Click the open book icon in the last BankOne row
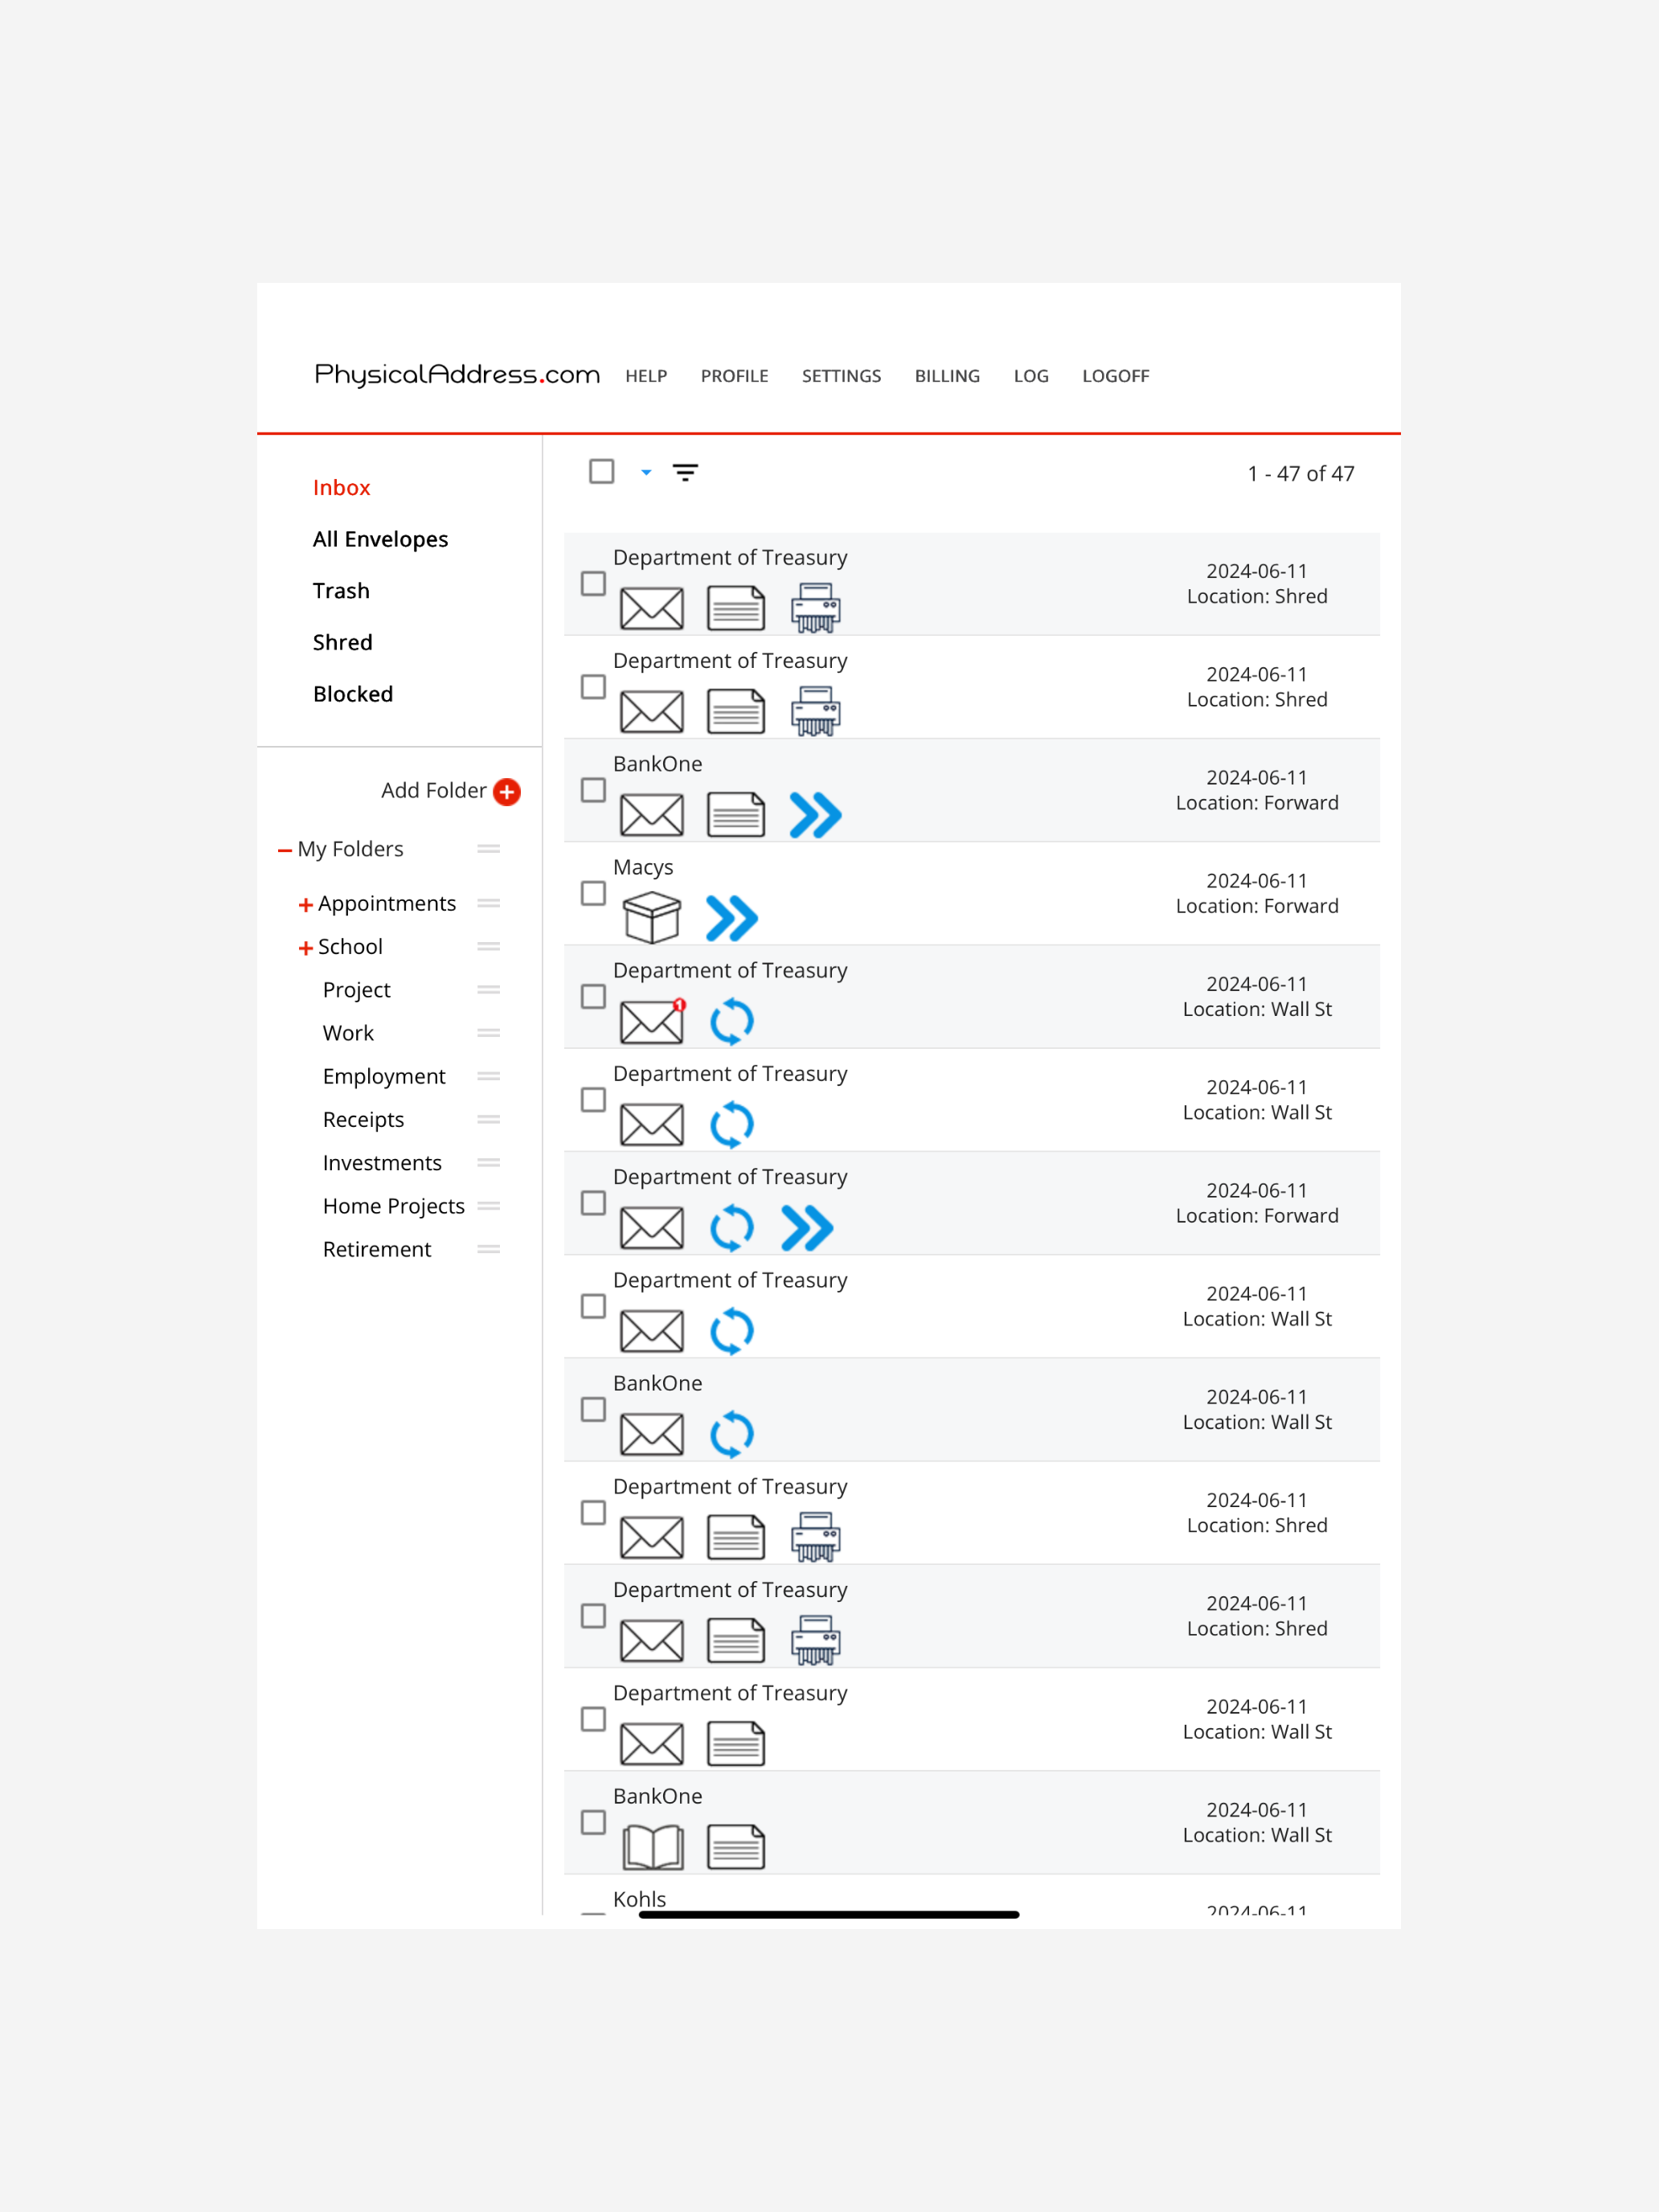Viewport: 1659px width, 2212px height. point(653,1847)
